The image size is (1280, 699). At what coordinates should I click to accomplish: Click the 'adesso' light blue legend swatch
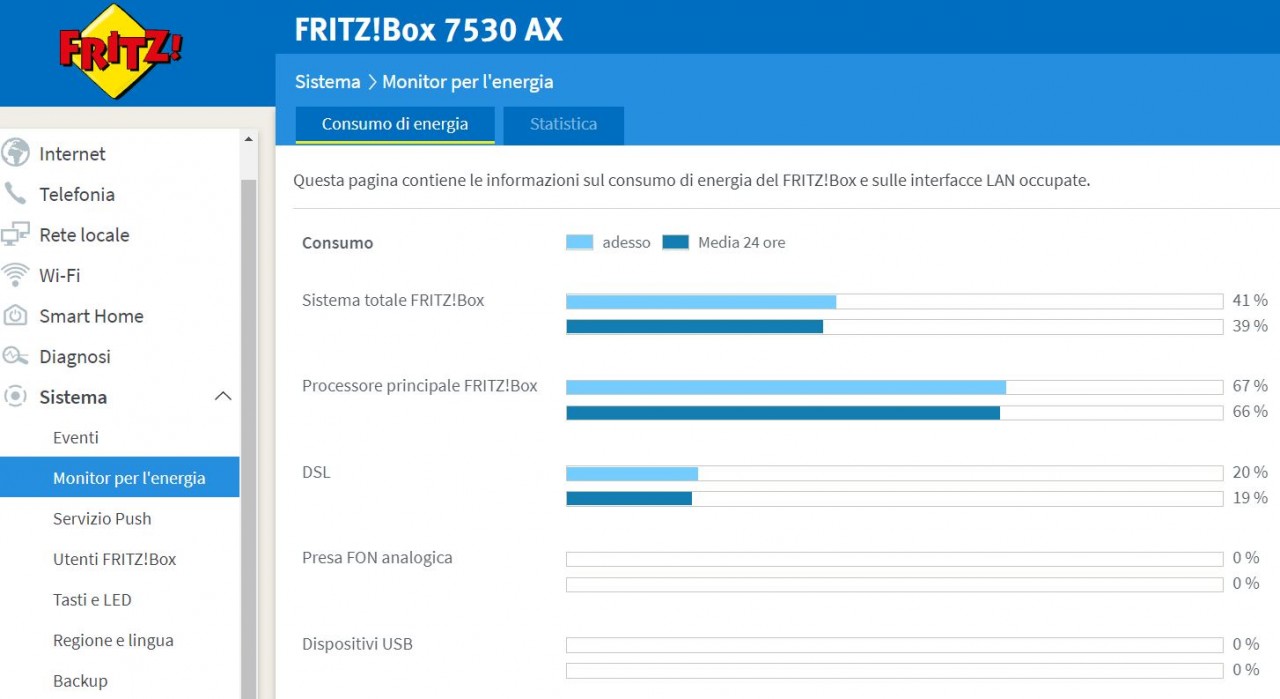point(579,242)
